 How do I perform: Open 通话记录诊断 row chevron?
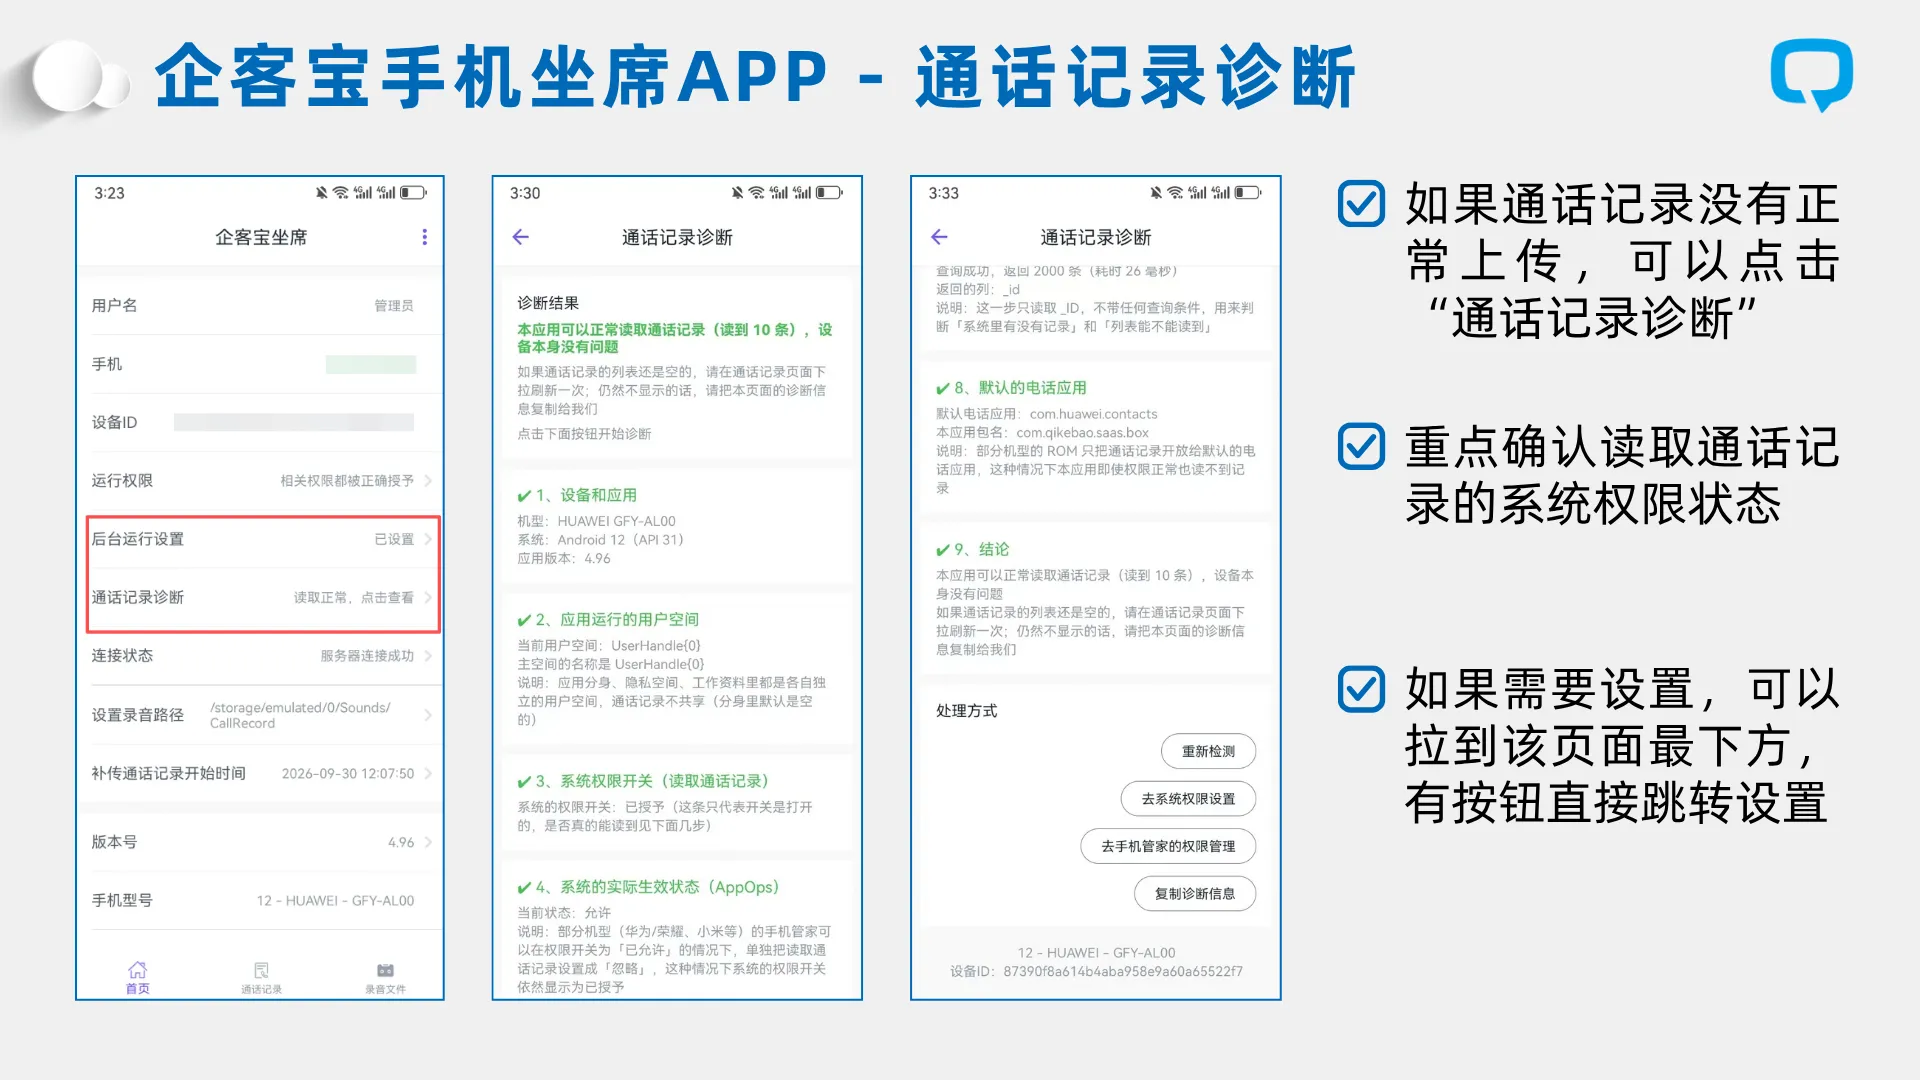click(428, 597)
